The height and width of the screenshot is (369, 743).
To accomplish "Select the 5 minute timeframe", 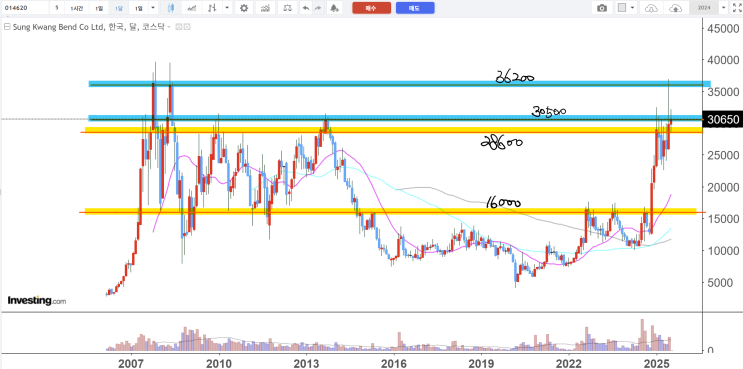I will pyautogui.click(x=57, y=8).
